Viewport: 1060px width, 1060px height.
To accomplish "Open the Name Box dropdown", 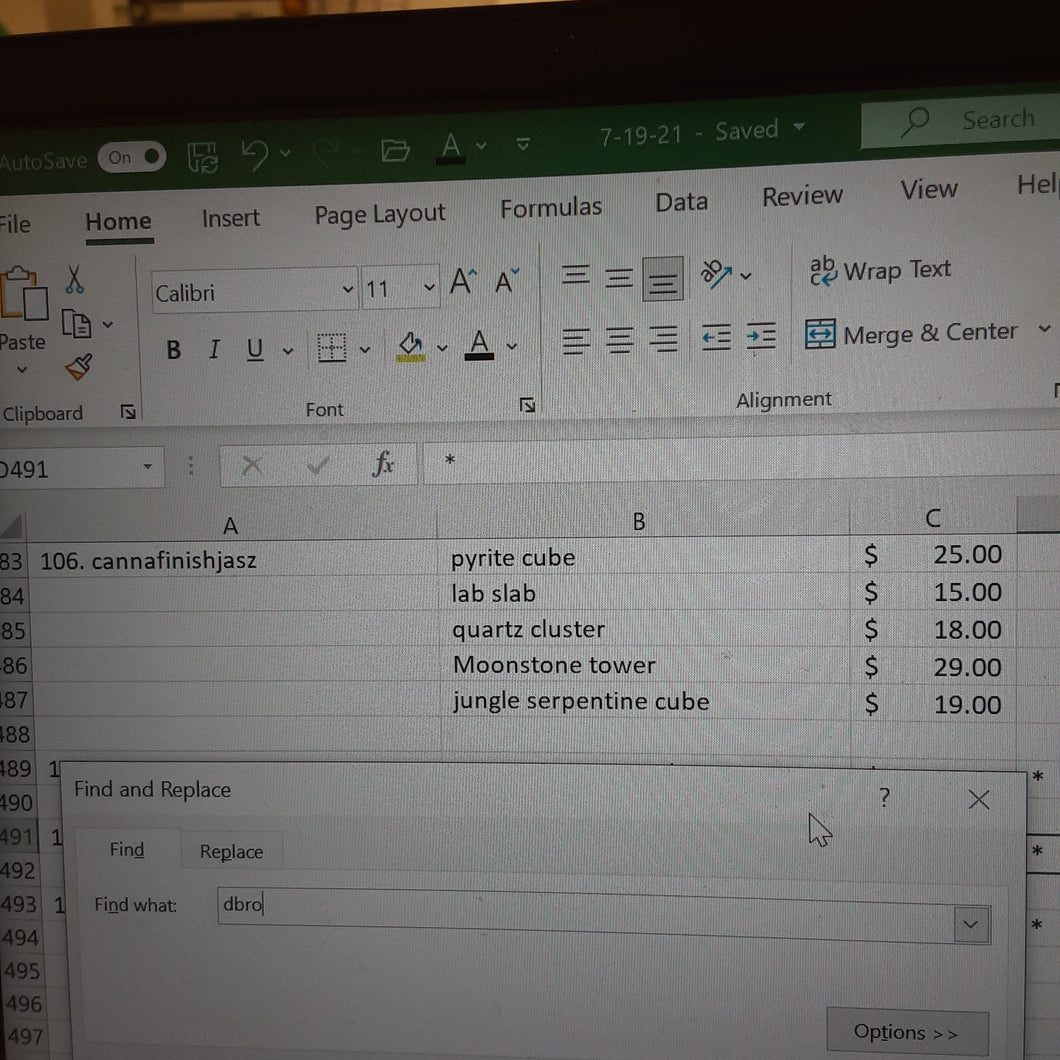I will (147, 467).
